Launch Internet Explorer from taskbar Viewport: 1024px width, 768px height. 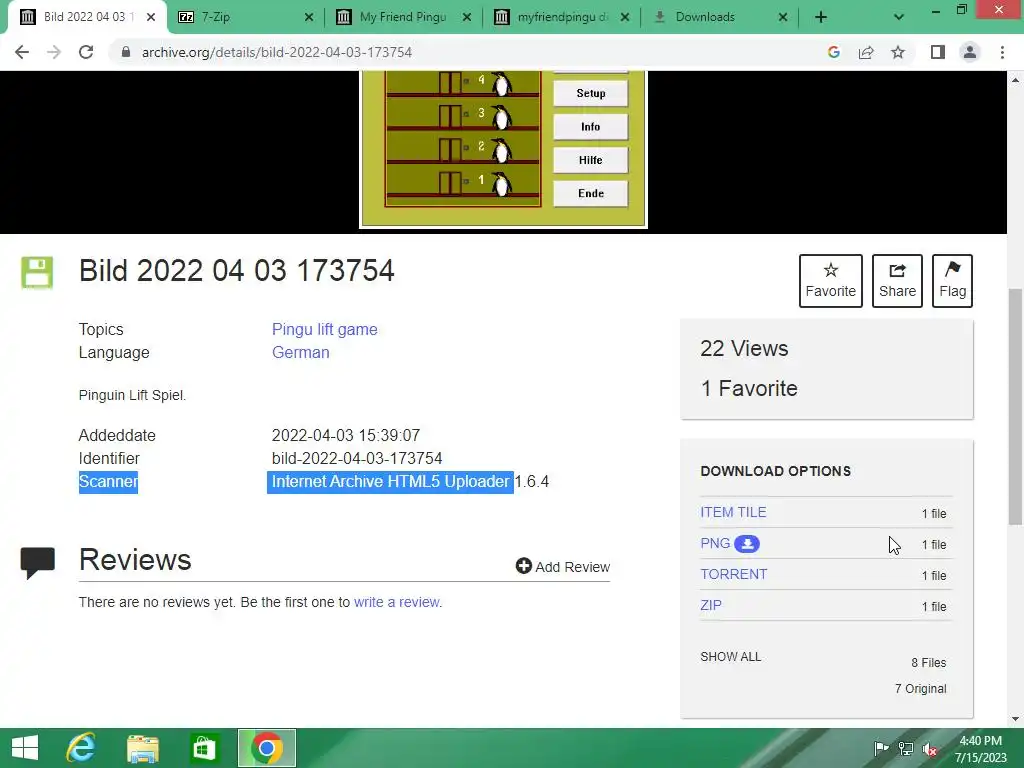point(81,748)
